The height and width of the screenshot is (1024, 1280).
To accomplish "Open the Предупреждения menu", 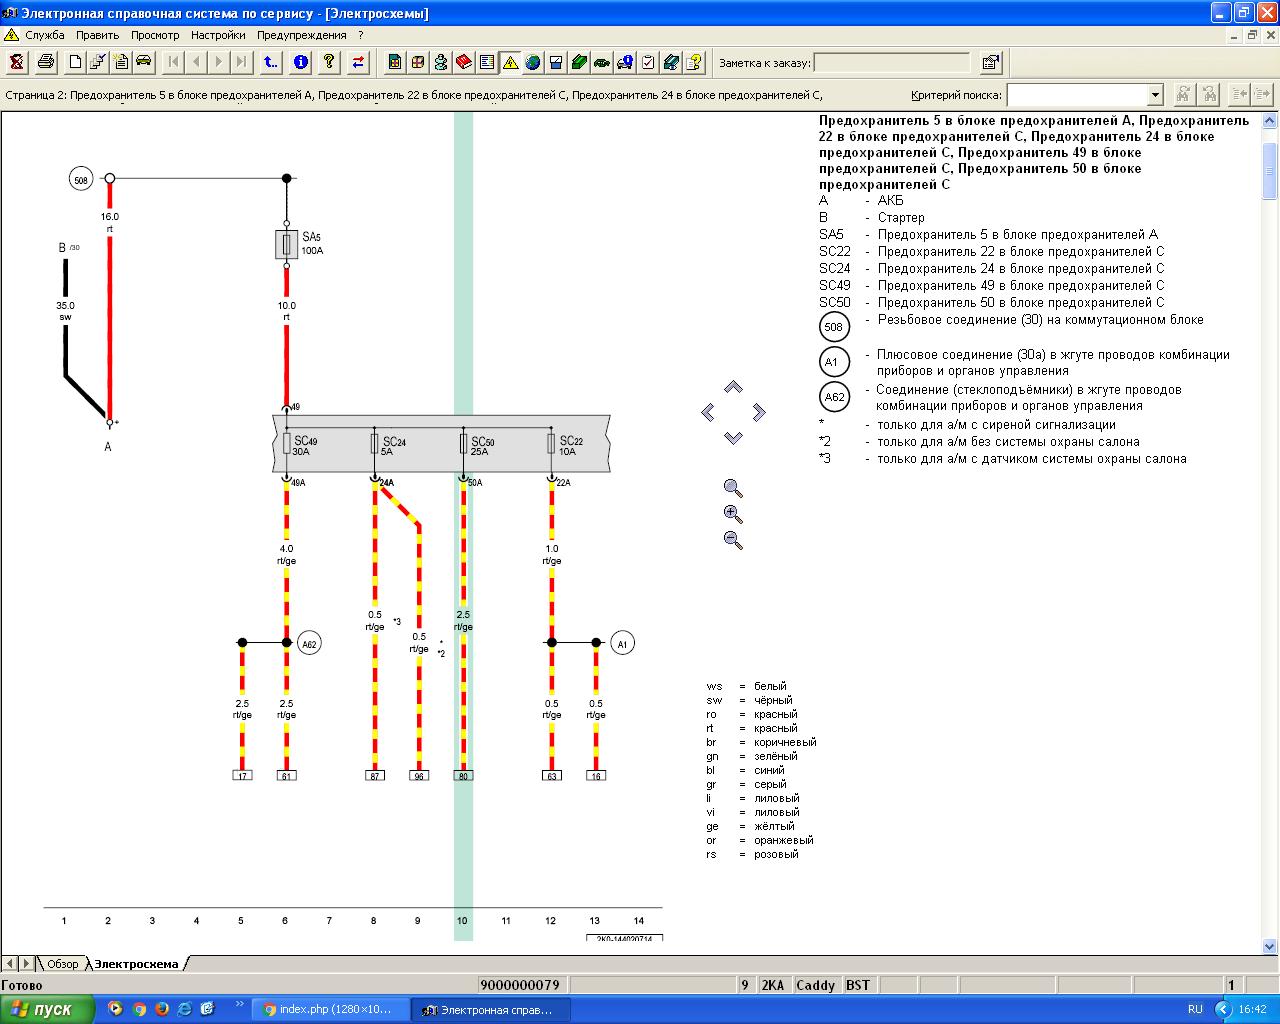I will click(301, 35).
